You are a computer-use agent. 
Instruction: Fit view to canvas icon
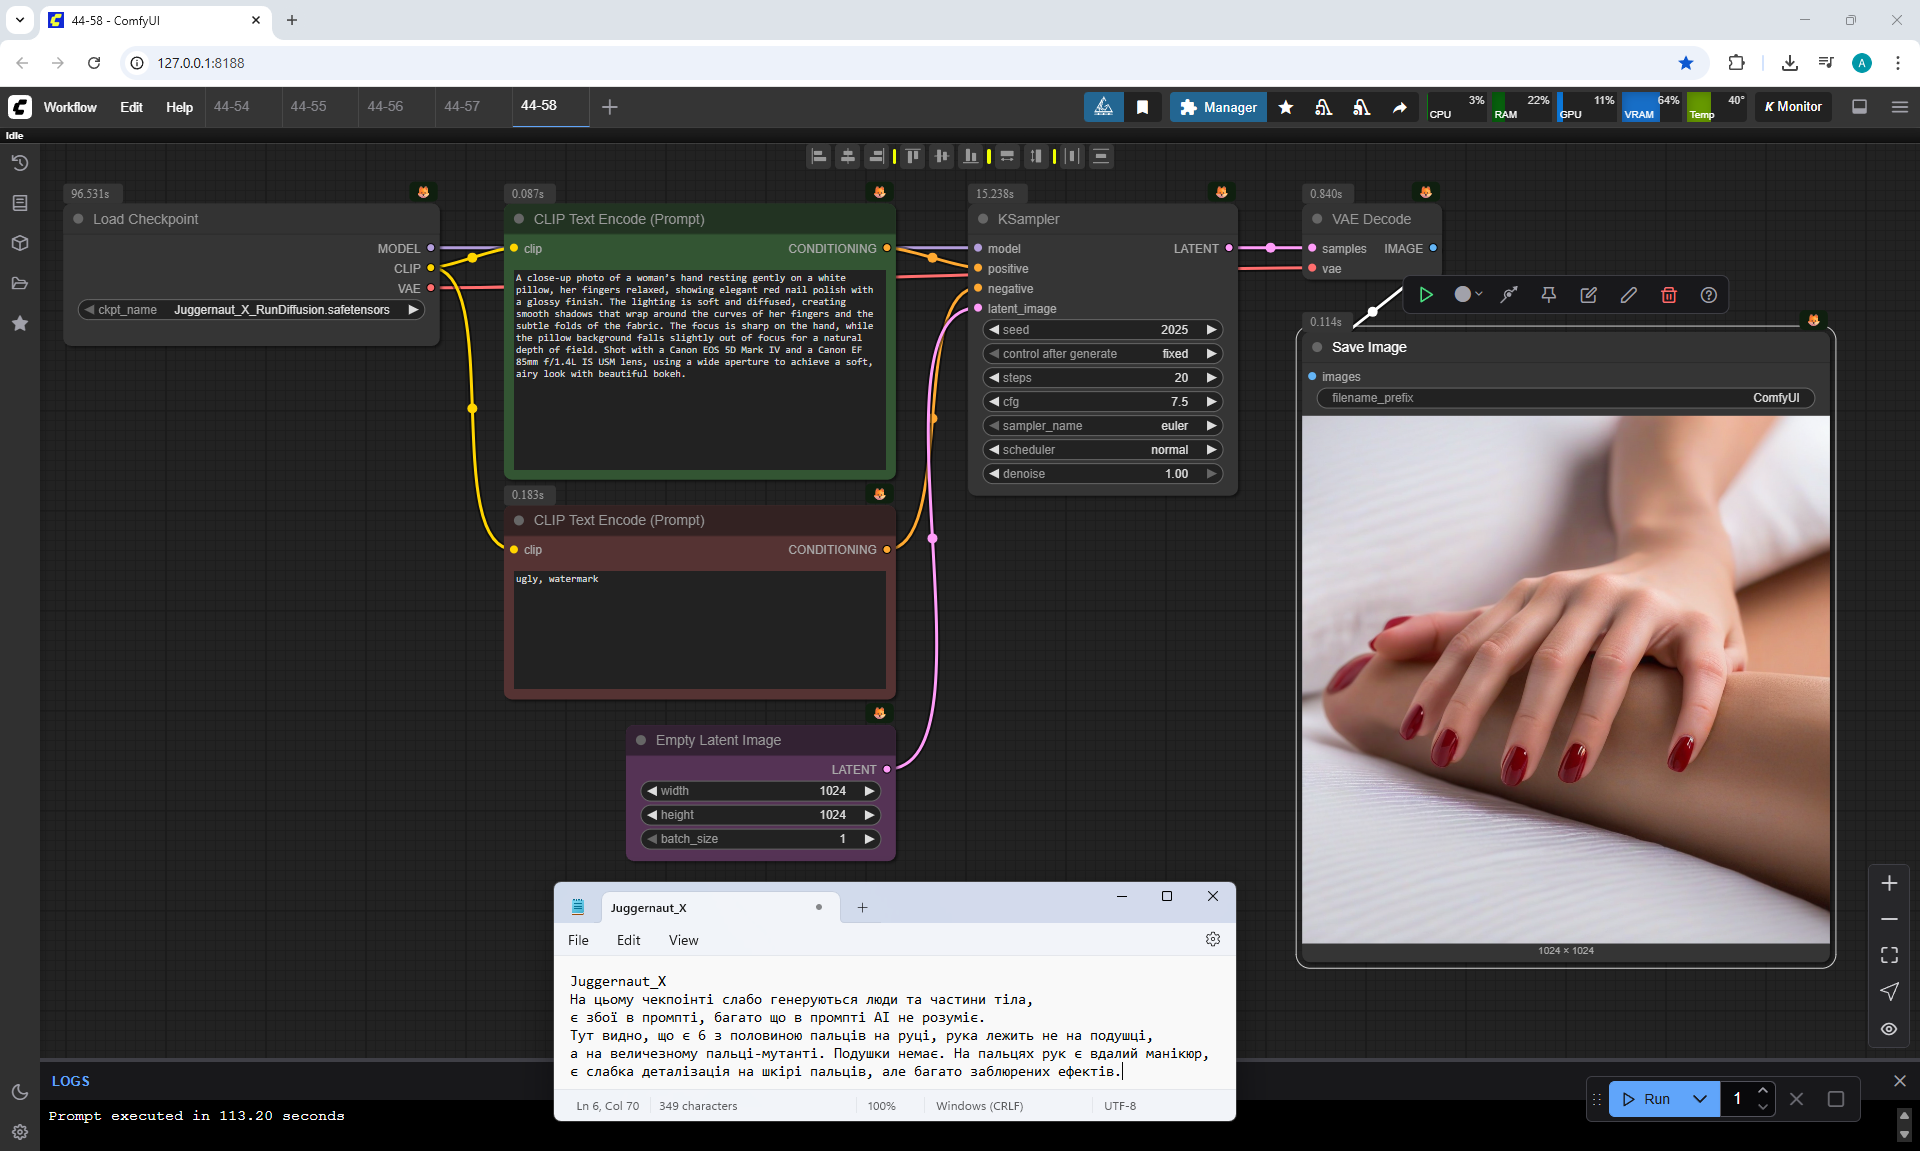pyautogui.click(x=1889, y=955)
